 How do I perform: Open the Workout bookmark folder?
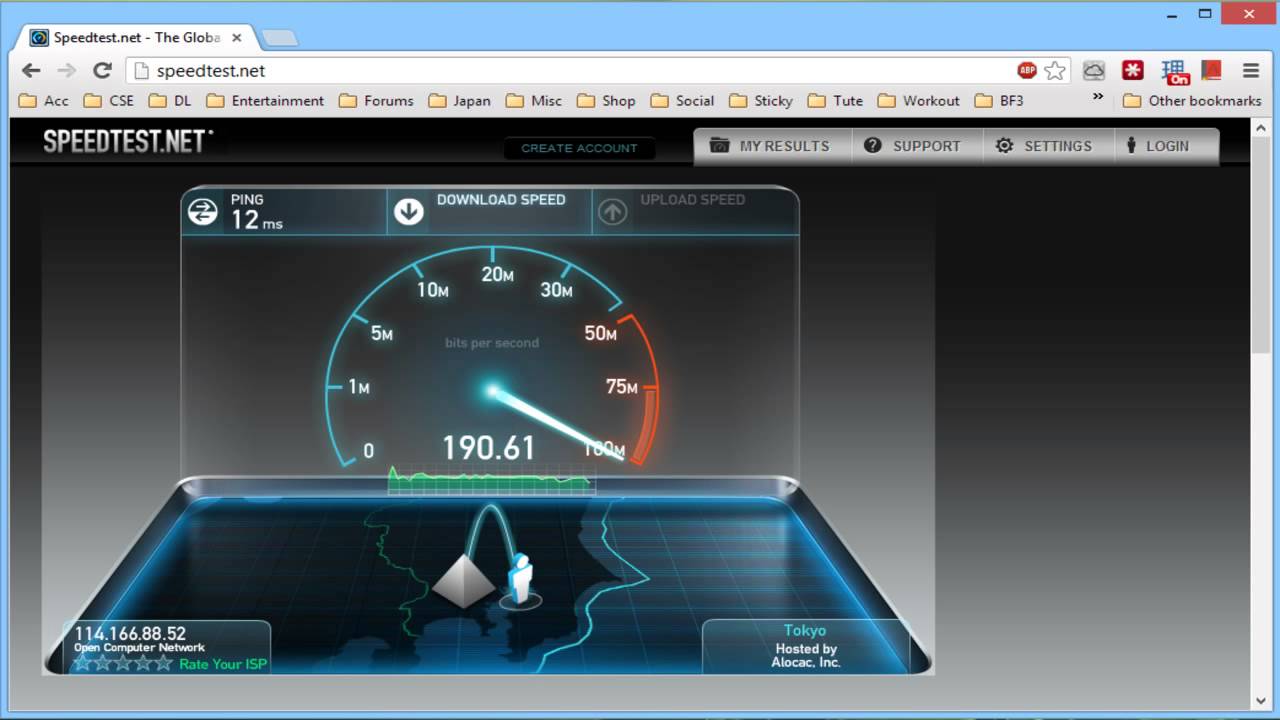point(918,100)
